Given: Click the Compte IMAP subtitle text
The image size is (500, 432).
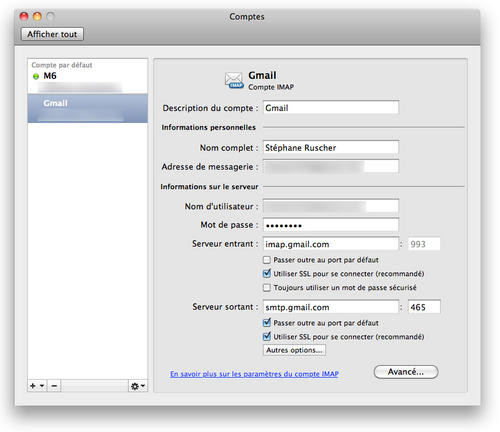Looking at the screenshot, I should (271, 87).
